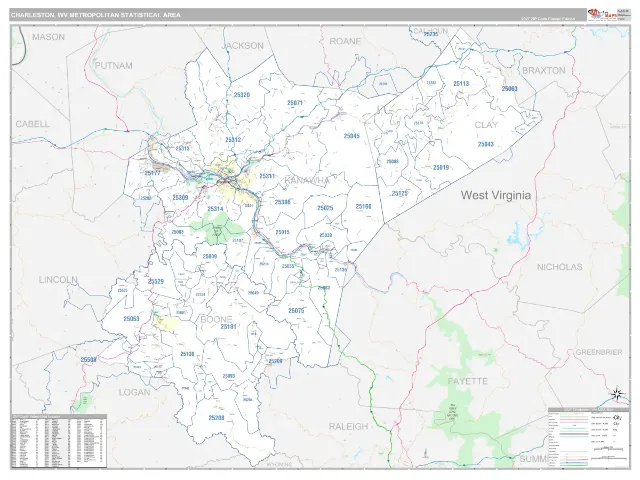The width and height of the screenshot is (640, 480).
Task: Select the KANAWHA county label
Action: click(307, 180)
